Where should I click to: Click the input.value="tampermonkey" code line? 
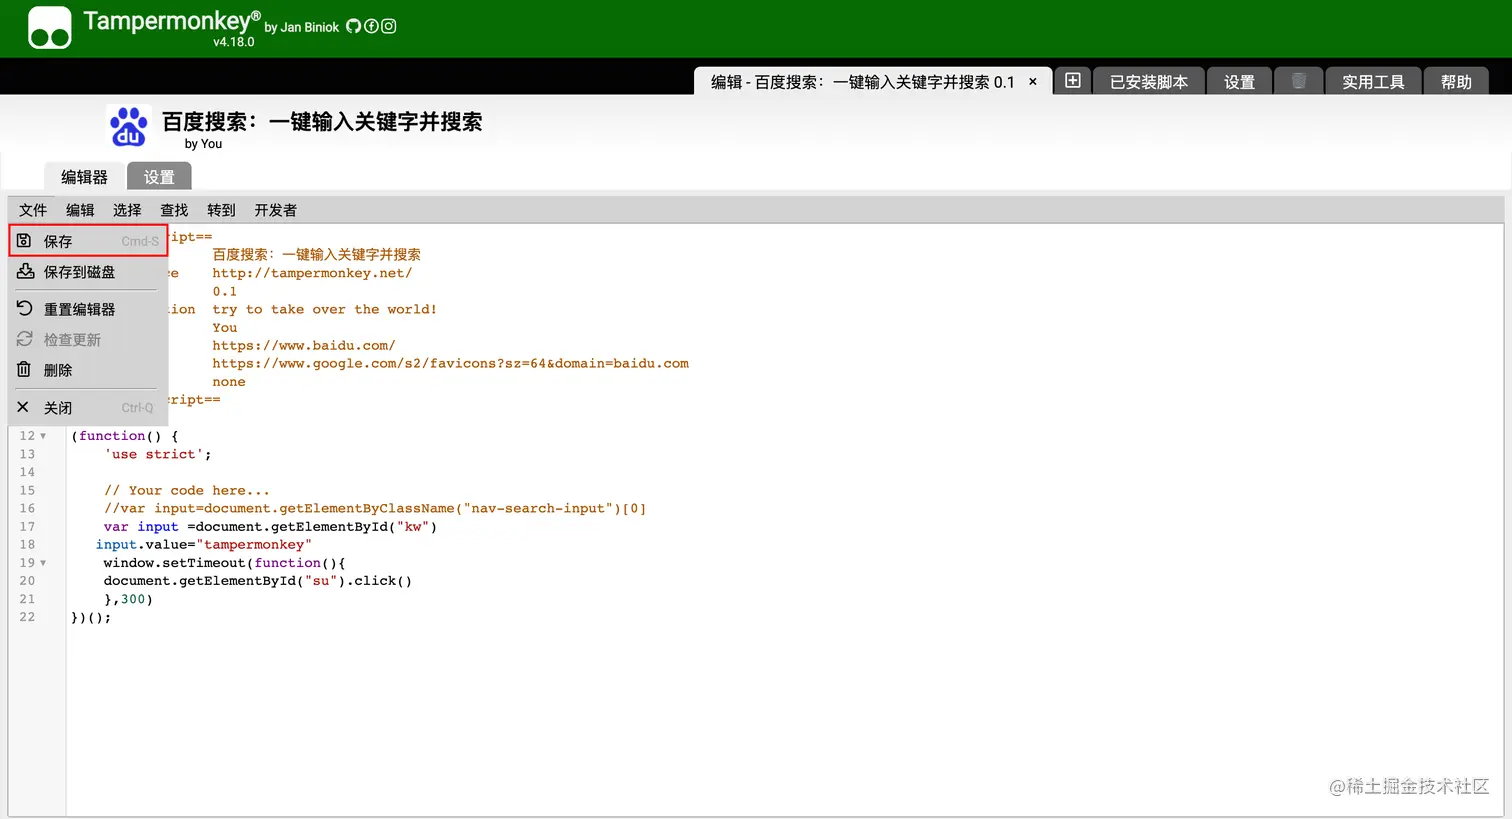204,544
